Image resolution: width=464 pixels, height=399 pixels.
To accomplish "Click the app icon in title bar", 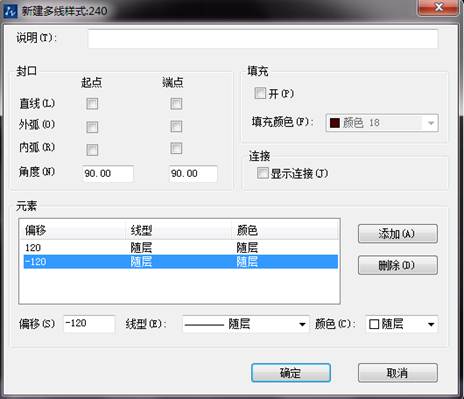I will pyautogui.click(x=10, y=11).
